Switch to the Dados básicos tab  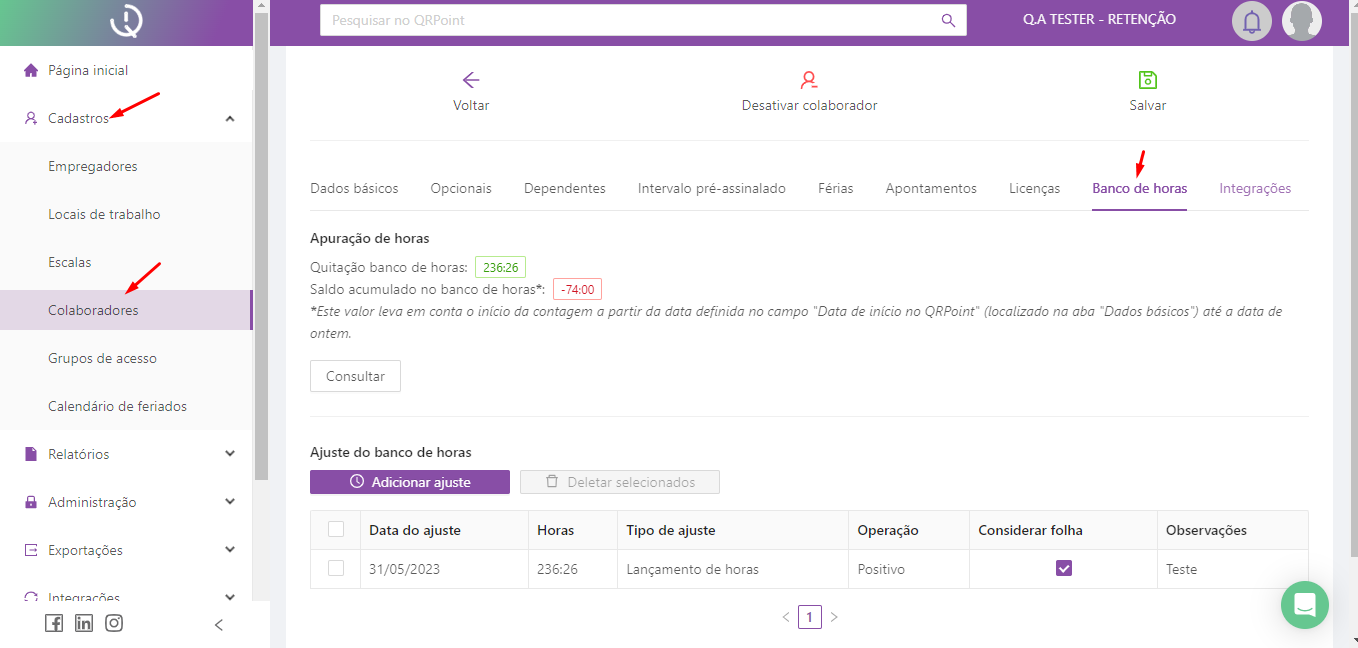click(x=354, y=188)
